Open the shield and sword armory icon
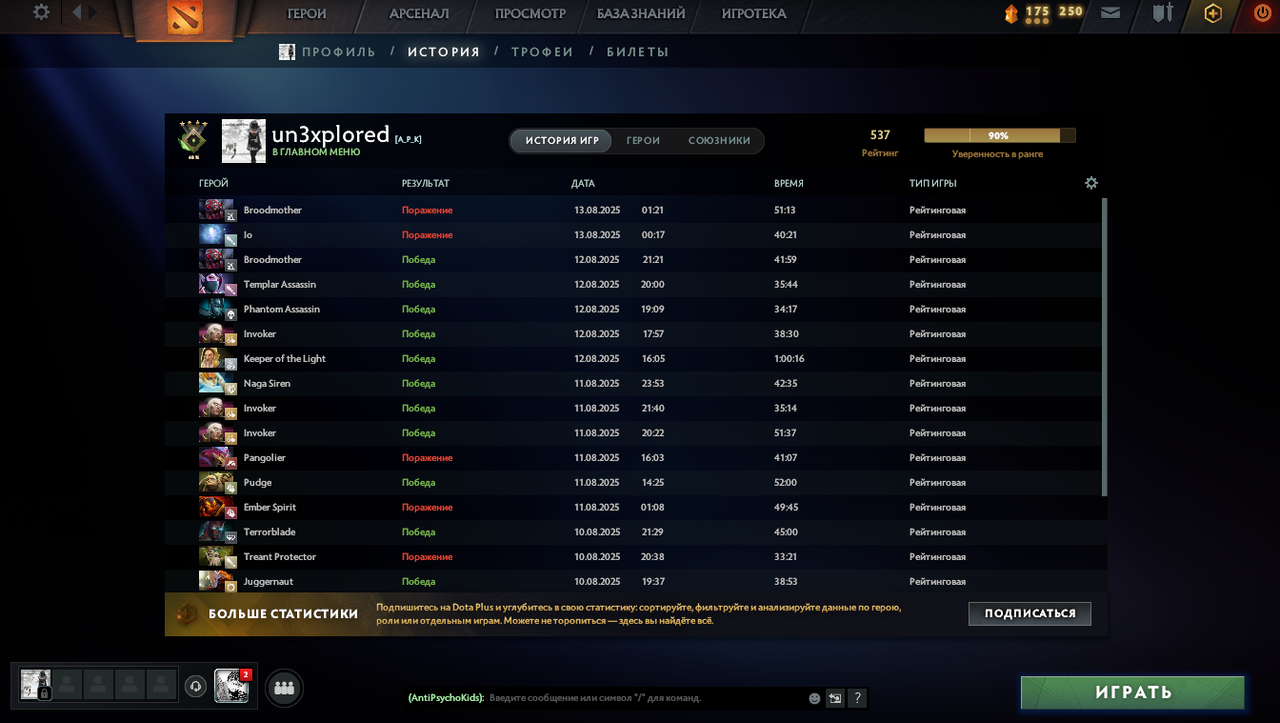The image size is (1280, 723). (x=1162, y=13)
